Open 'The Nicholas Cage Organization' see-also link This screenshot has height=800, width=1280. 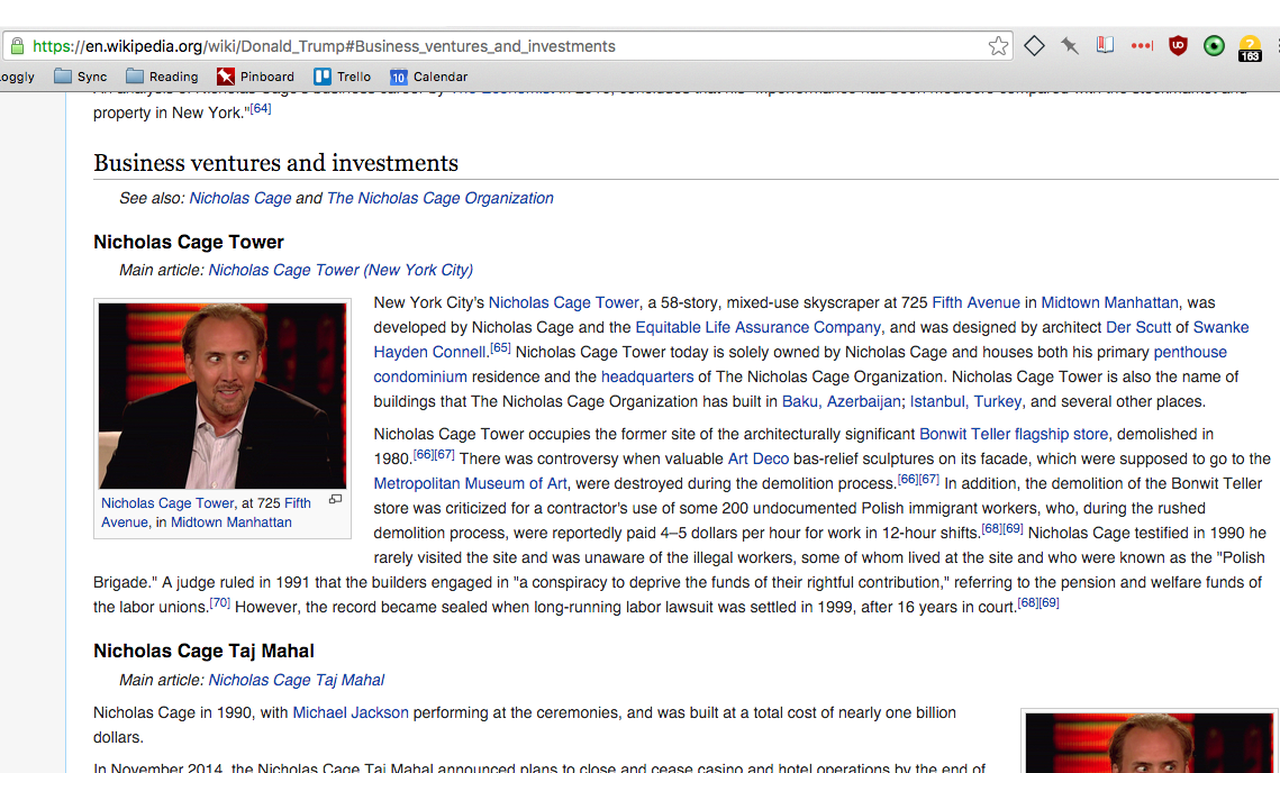[440, 198]
